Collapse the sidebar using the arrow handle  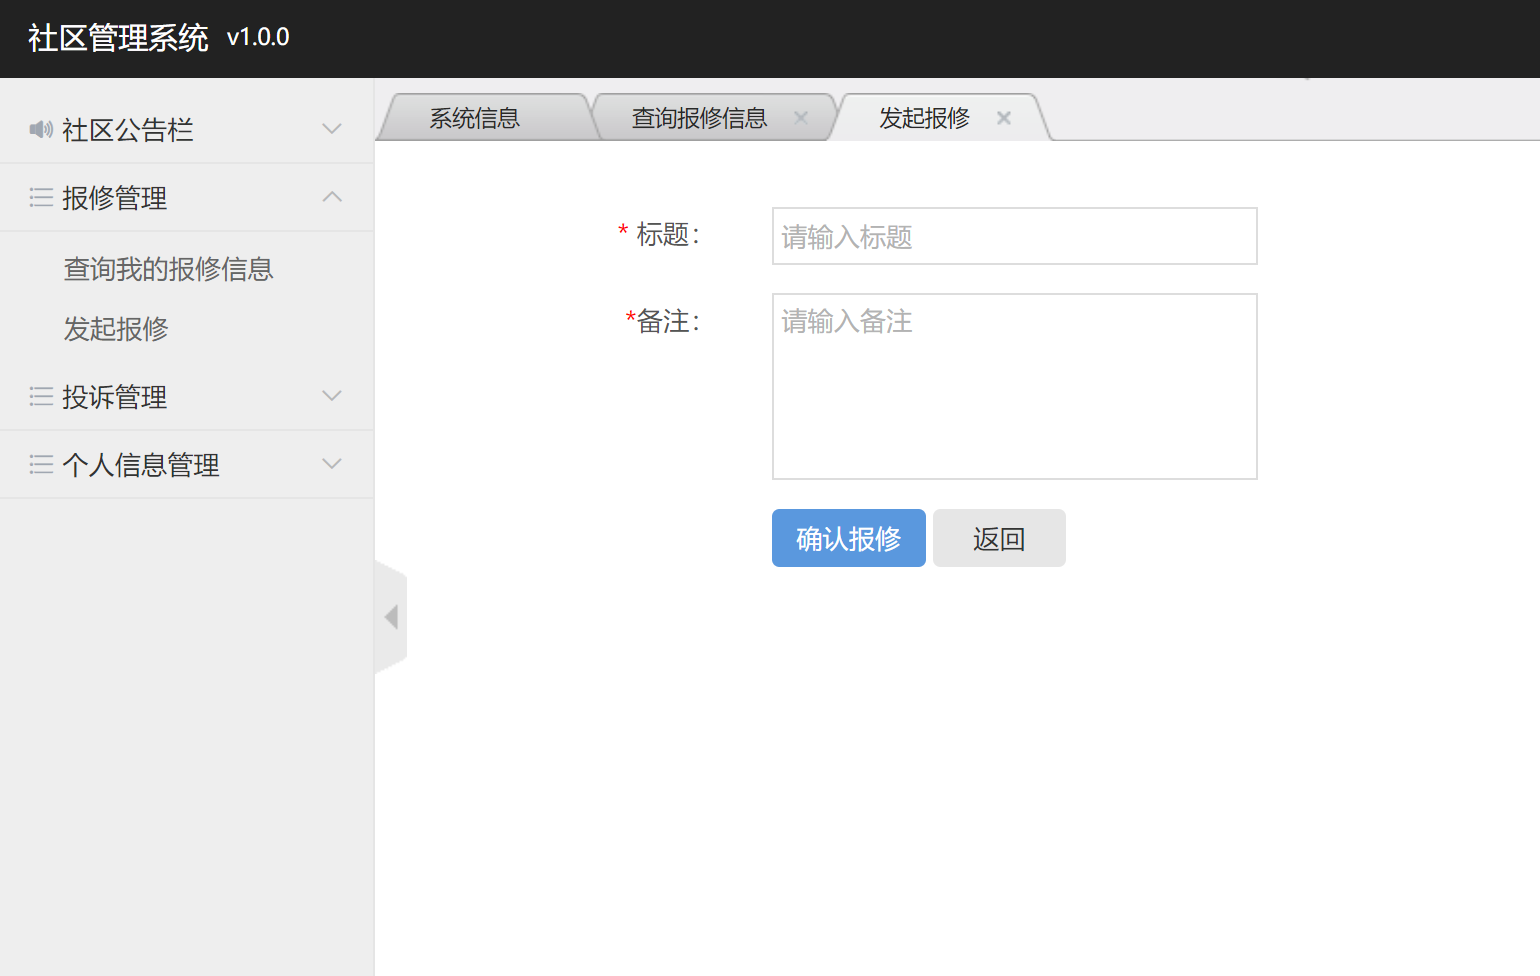coord(390,616)
